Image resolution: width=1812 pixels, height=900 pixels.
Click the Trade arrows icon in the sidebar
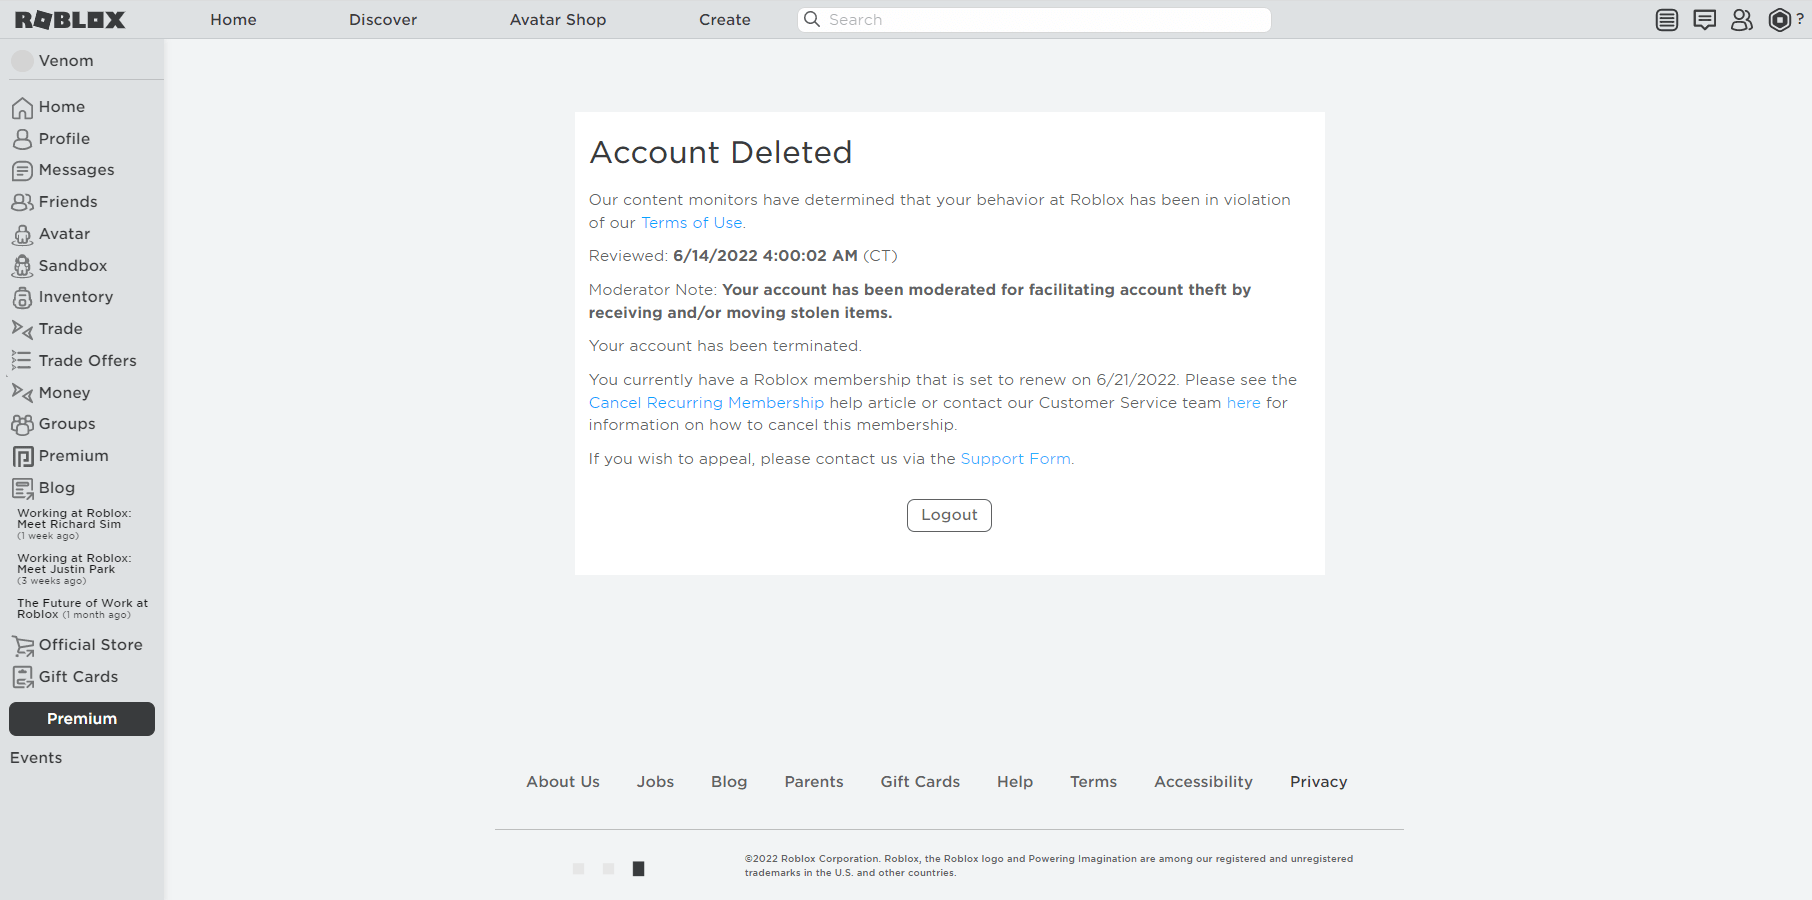pyautogui.click(x=22, y=329)
